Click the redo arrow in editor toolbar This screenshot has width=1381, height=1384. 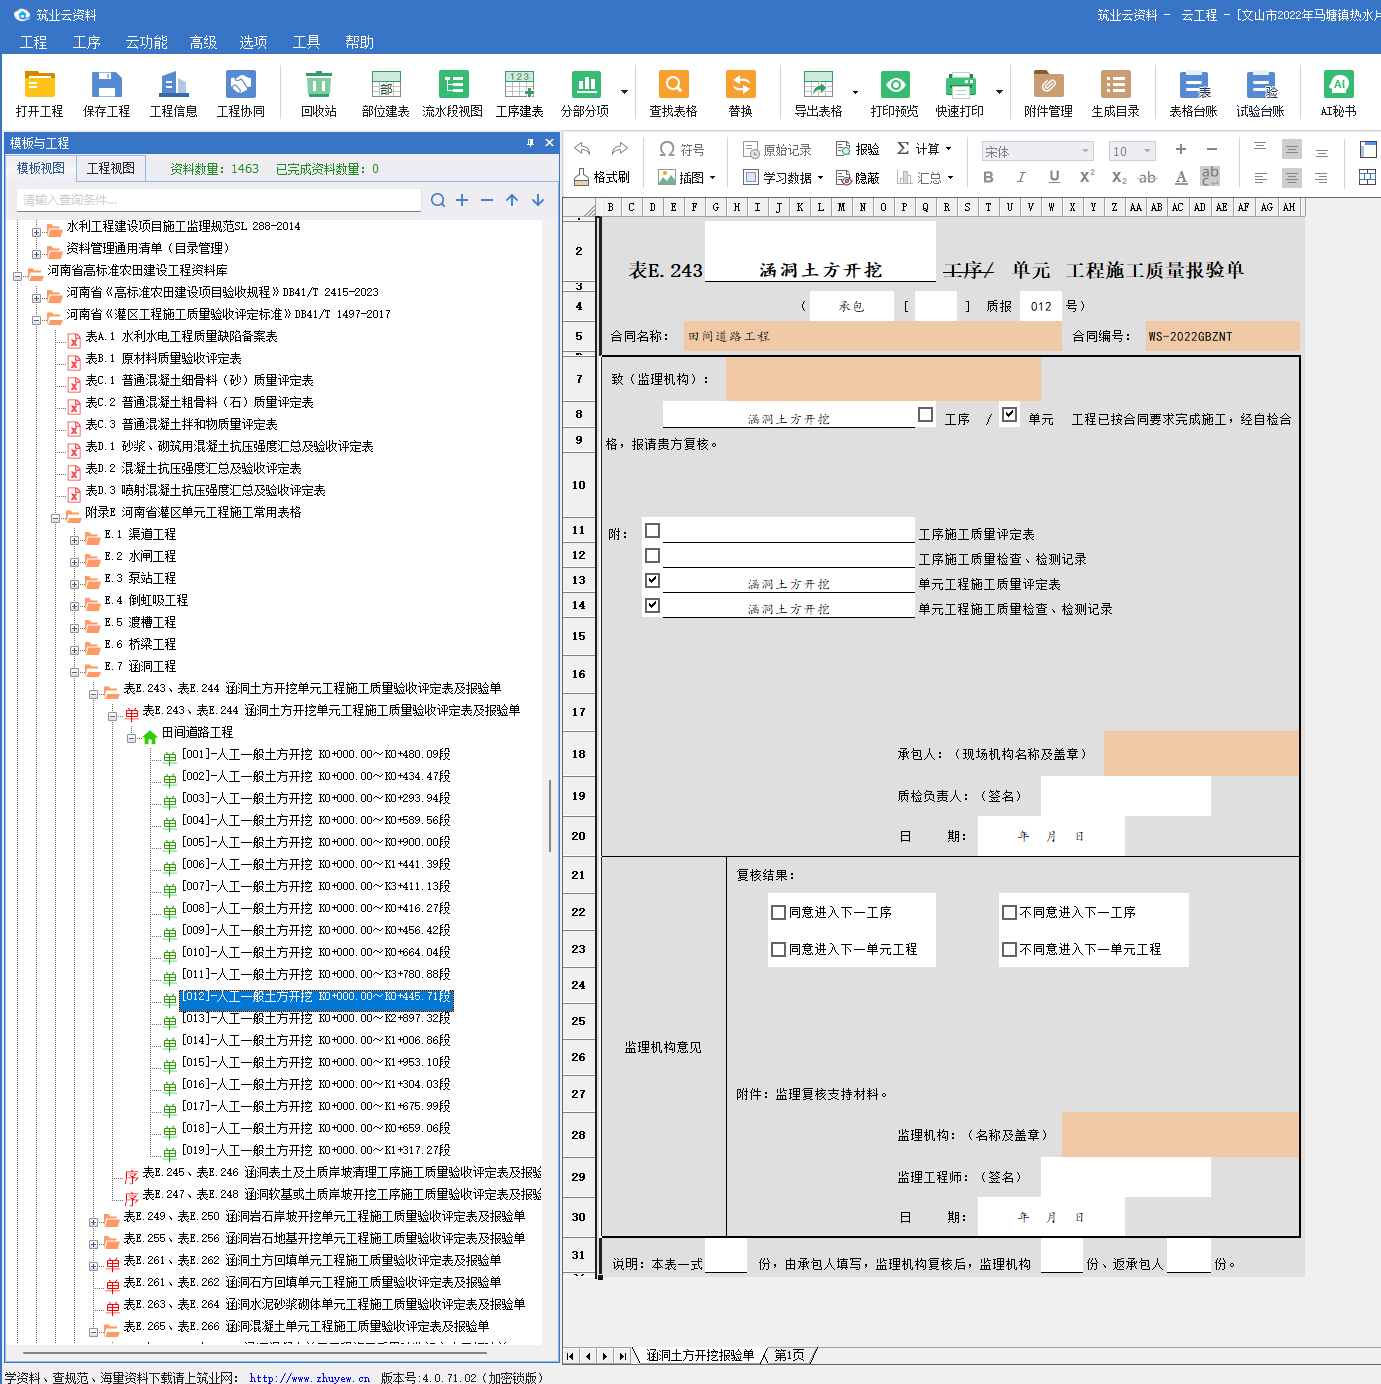tap(620, 149)
